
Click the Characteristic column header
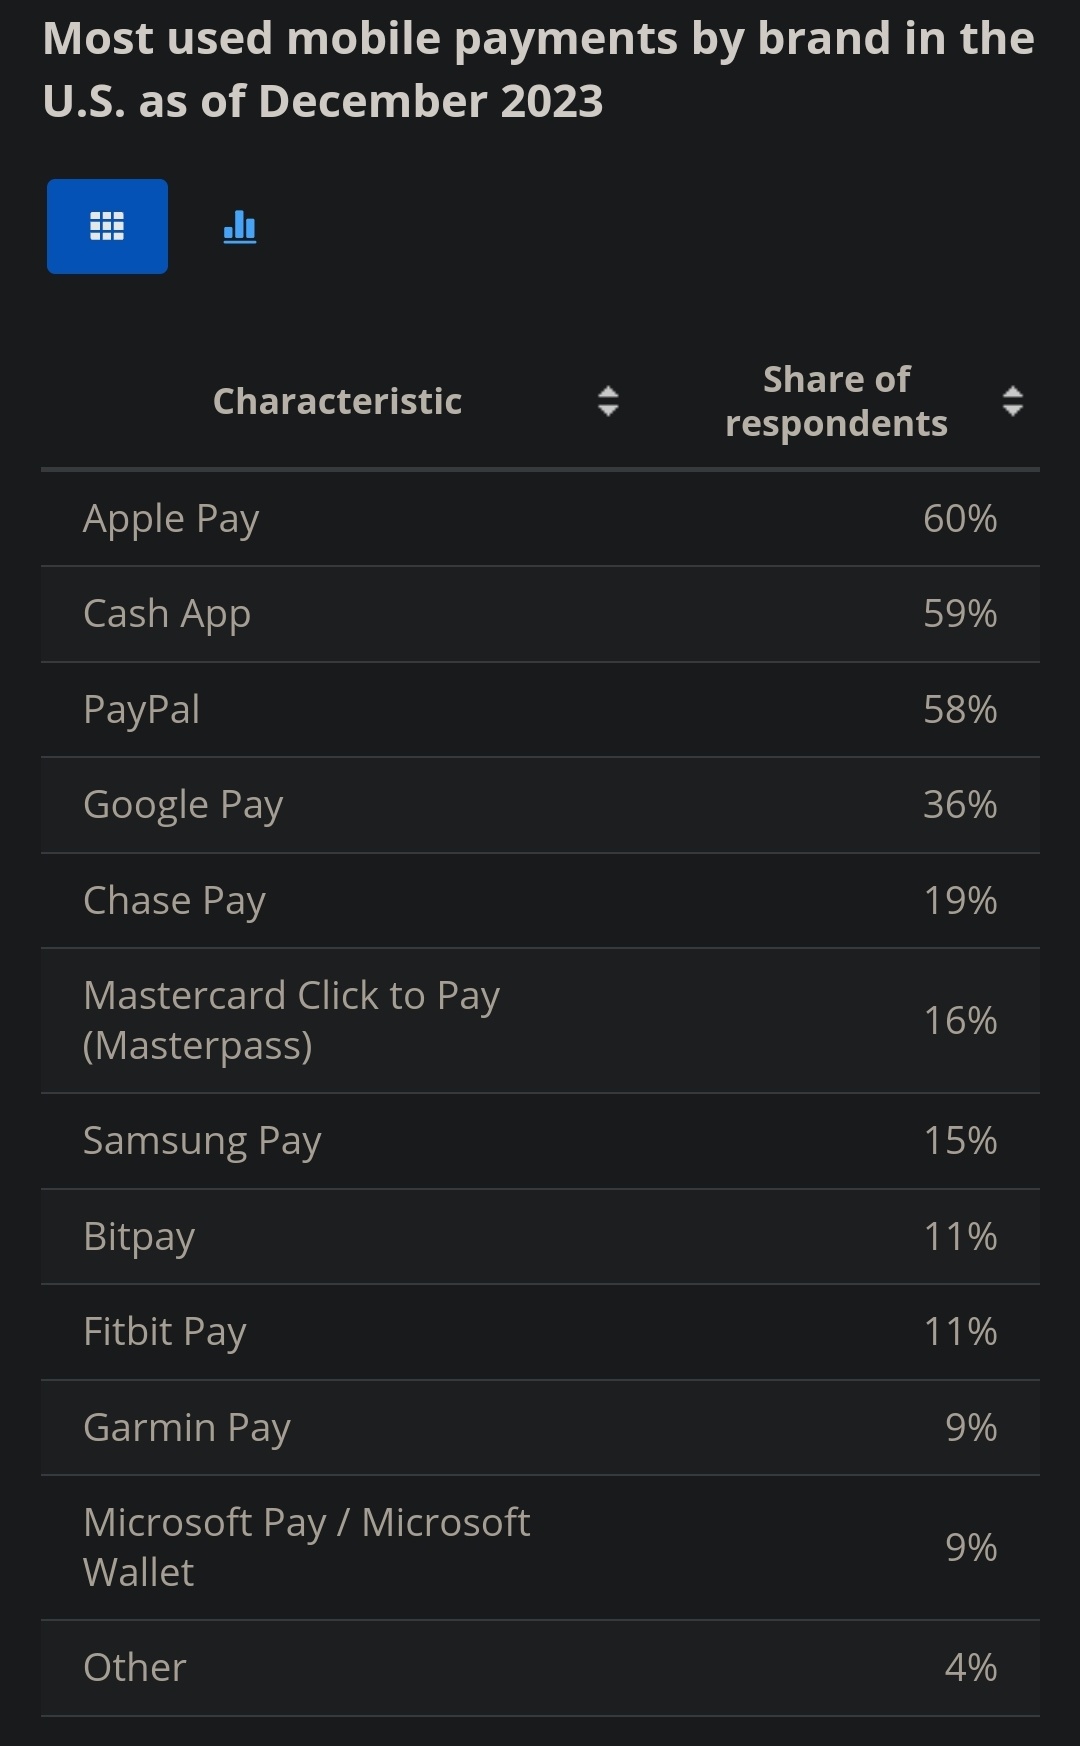coord(337,401)
